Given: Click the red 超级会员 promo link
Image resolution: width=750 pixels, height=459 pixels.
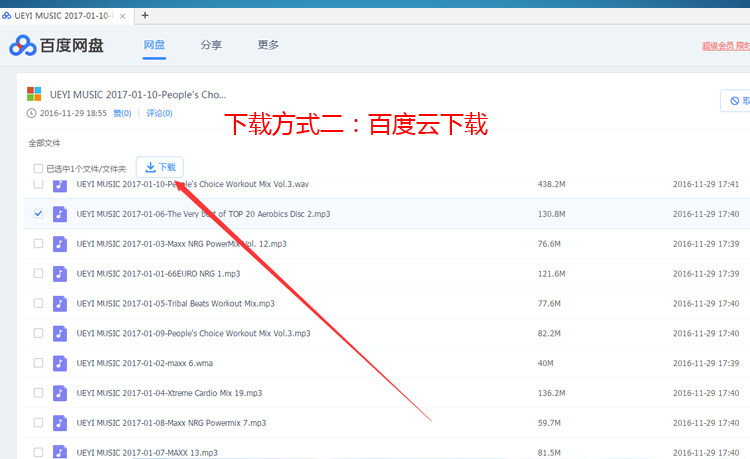Looking at the screenshot, I should tap(726, 46).
